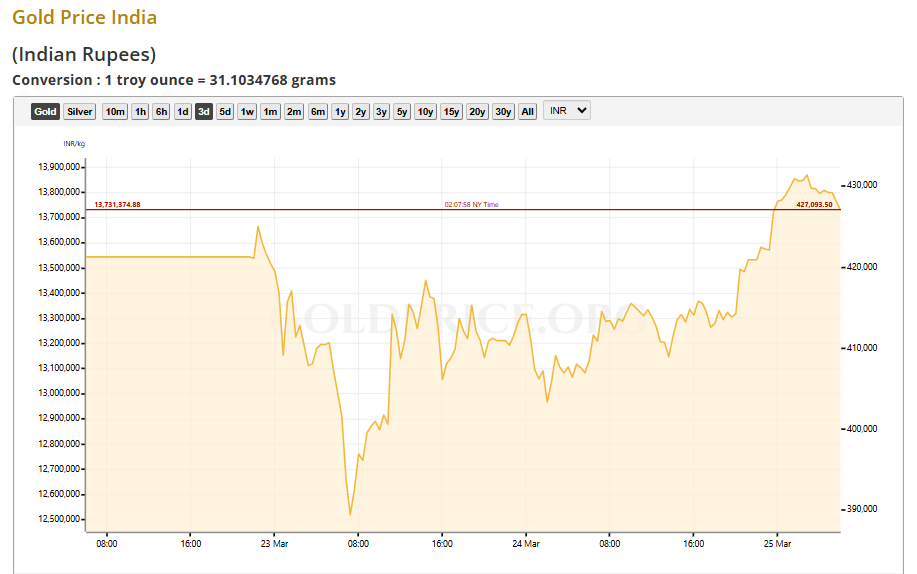Click the troy ounce conversion text
This screenshot has width=917, height=574.
(174, 80)
